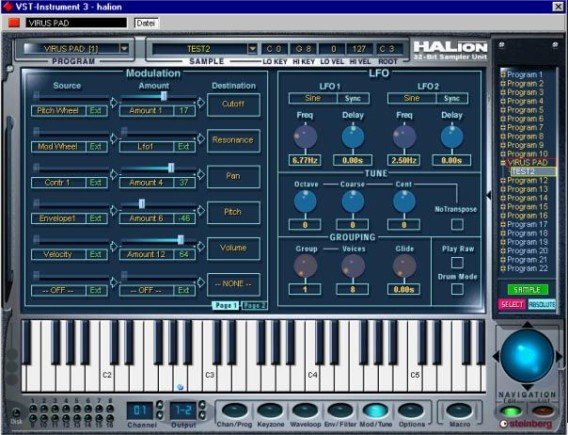The image size is (568, 435).
Task: Open the Env/Filter page button
Action: pyautogui.click(x=340, y=411)
